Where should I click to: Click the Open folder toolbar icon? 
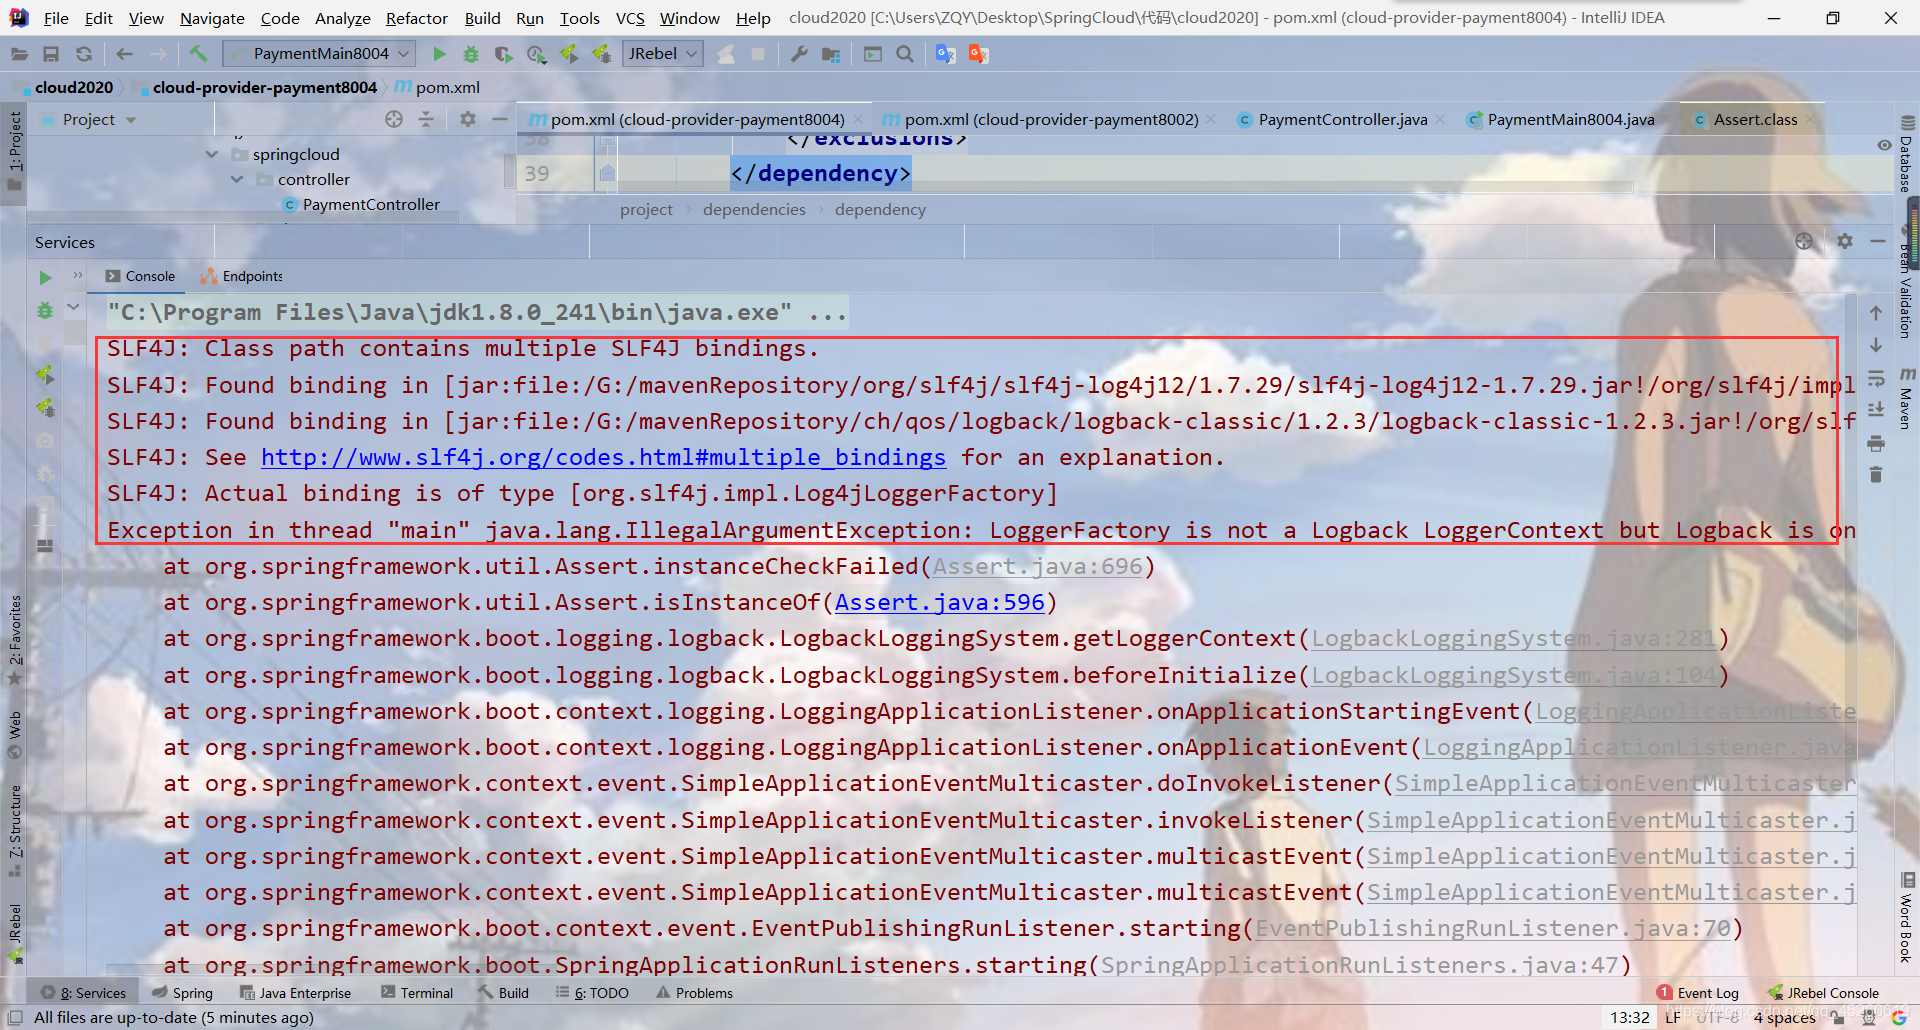coord(19,54)
